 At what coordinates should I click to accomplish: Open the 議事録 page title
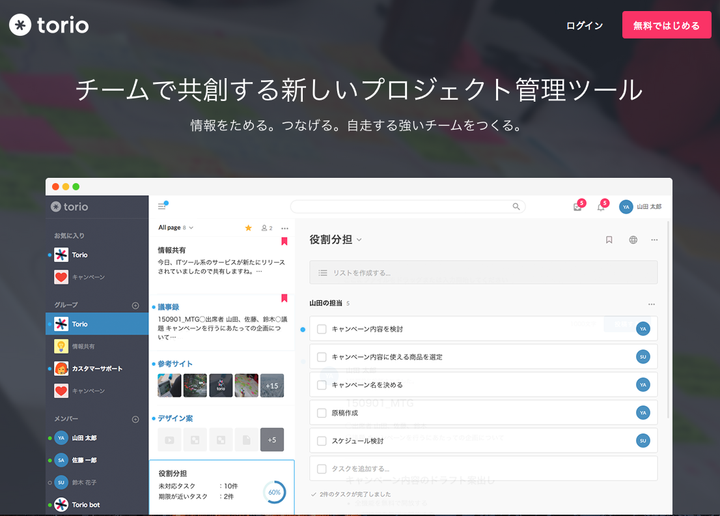click(x=169, y=307)
